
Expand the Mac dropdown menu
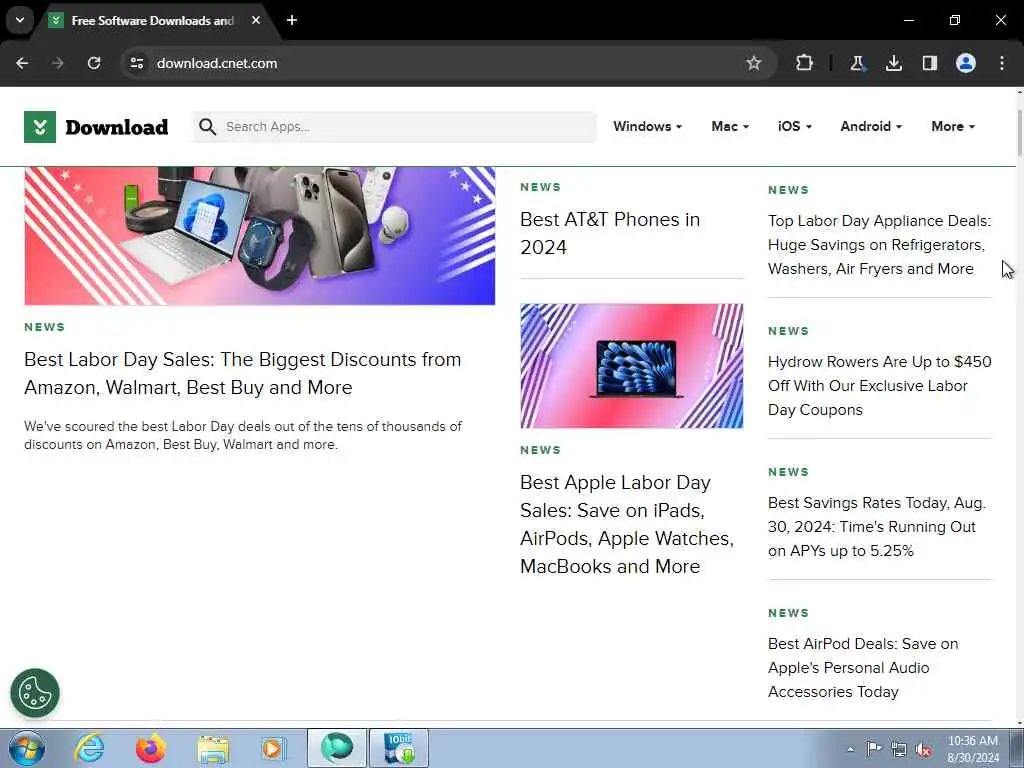tap(729, 127)
